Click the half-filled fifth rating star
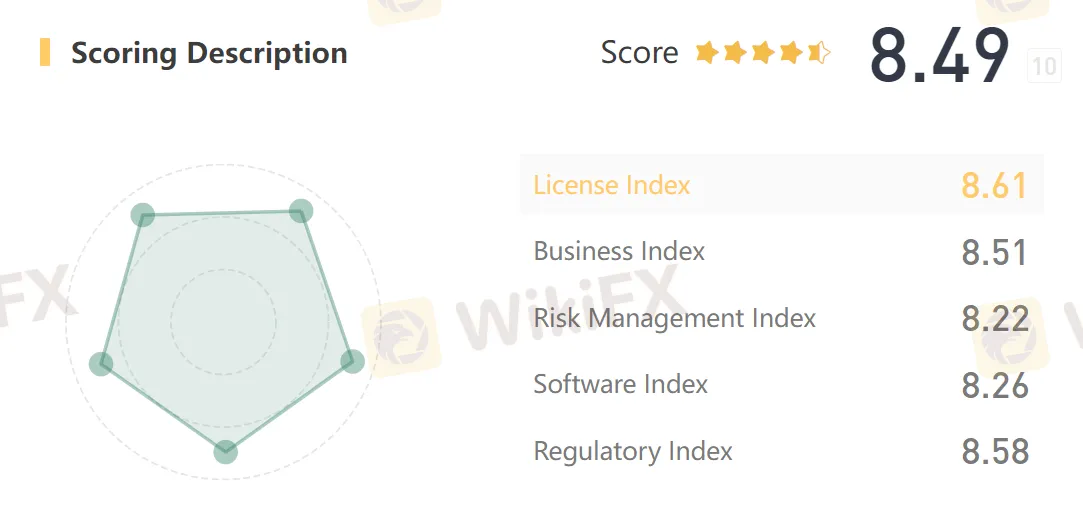 tap(819, 52)
